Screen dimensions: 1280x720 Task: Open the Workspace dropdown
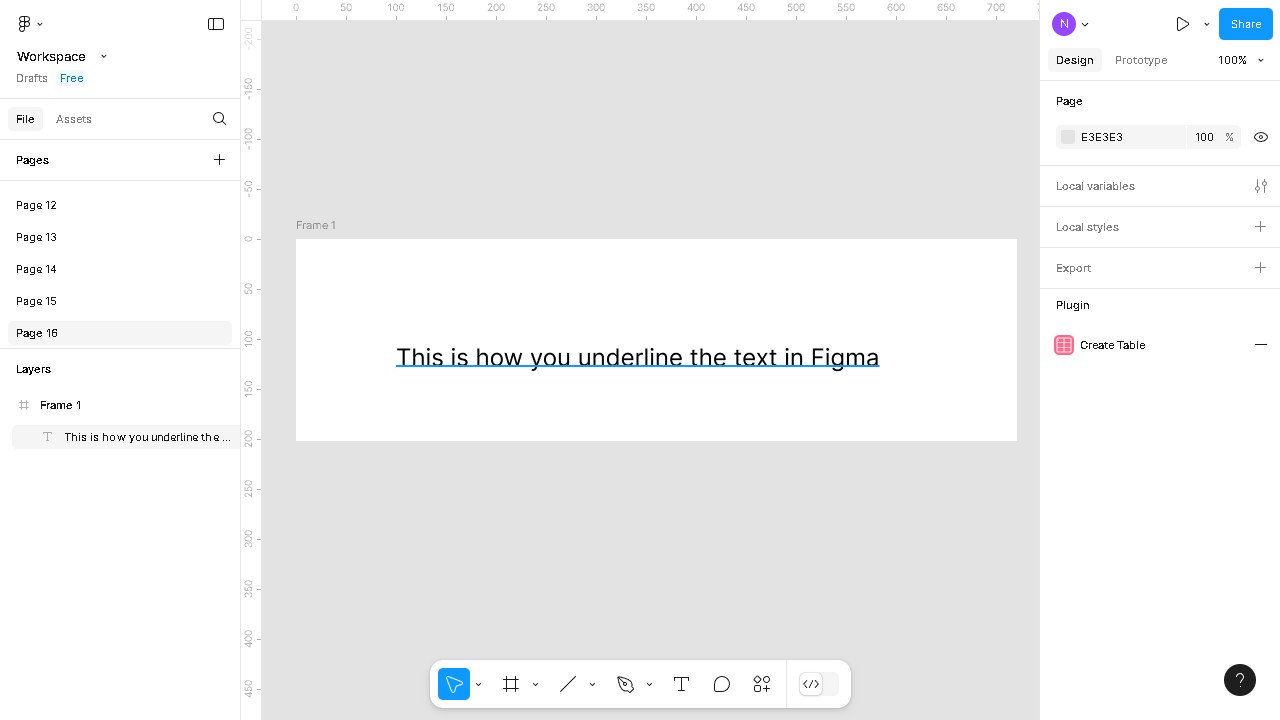click(x=103, y=57)
